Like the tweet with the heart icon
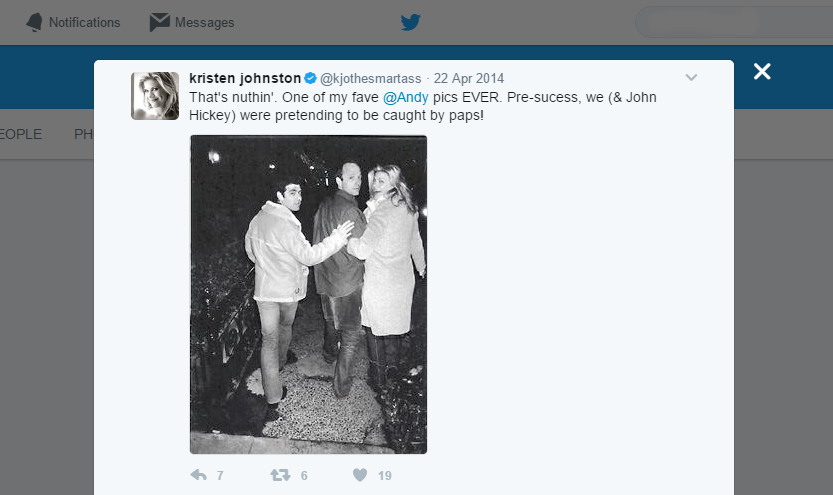 (x=359, y=475)
